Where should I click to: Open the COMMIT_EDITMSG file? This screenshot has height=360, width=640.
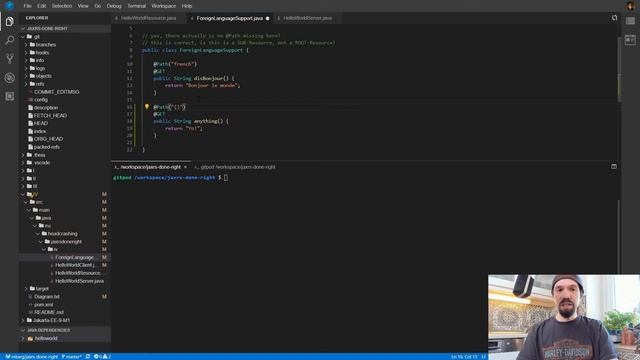click(x=56, y=92)
